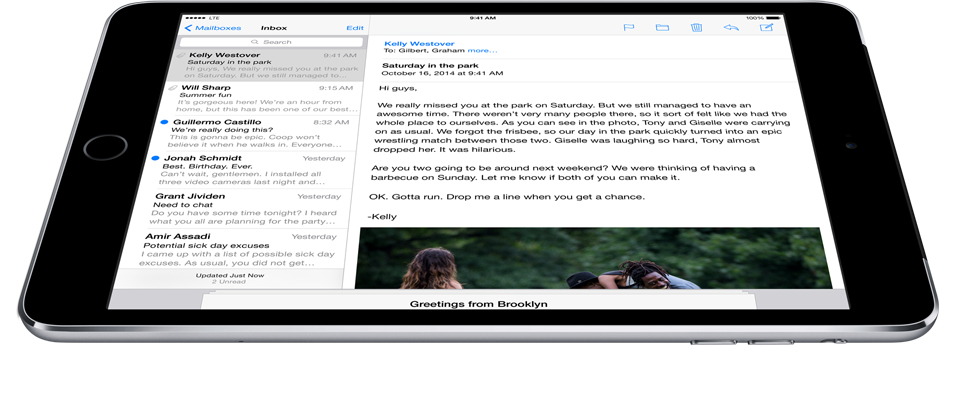Expand recipients with the more… link
Viewport: 958px width, 396px height.
click(483, 51)
